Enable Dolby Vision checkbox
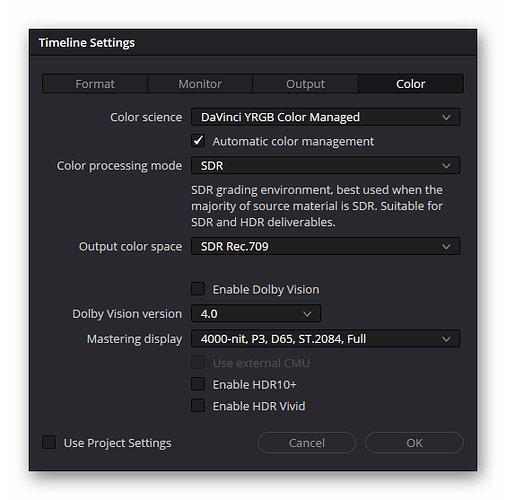Viewport: 506px width, 500px height. (198, 289)
